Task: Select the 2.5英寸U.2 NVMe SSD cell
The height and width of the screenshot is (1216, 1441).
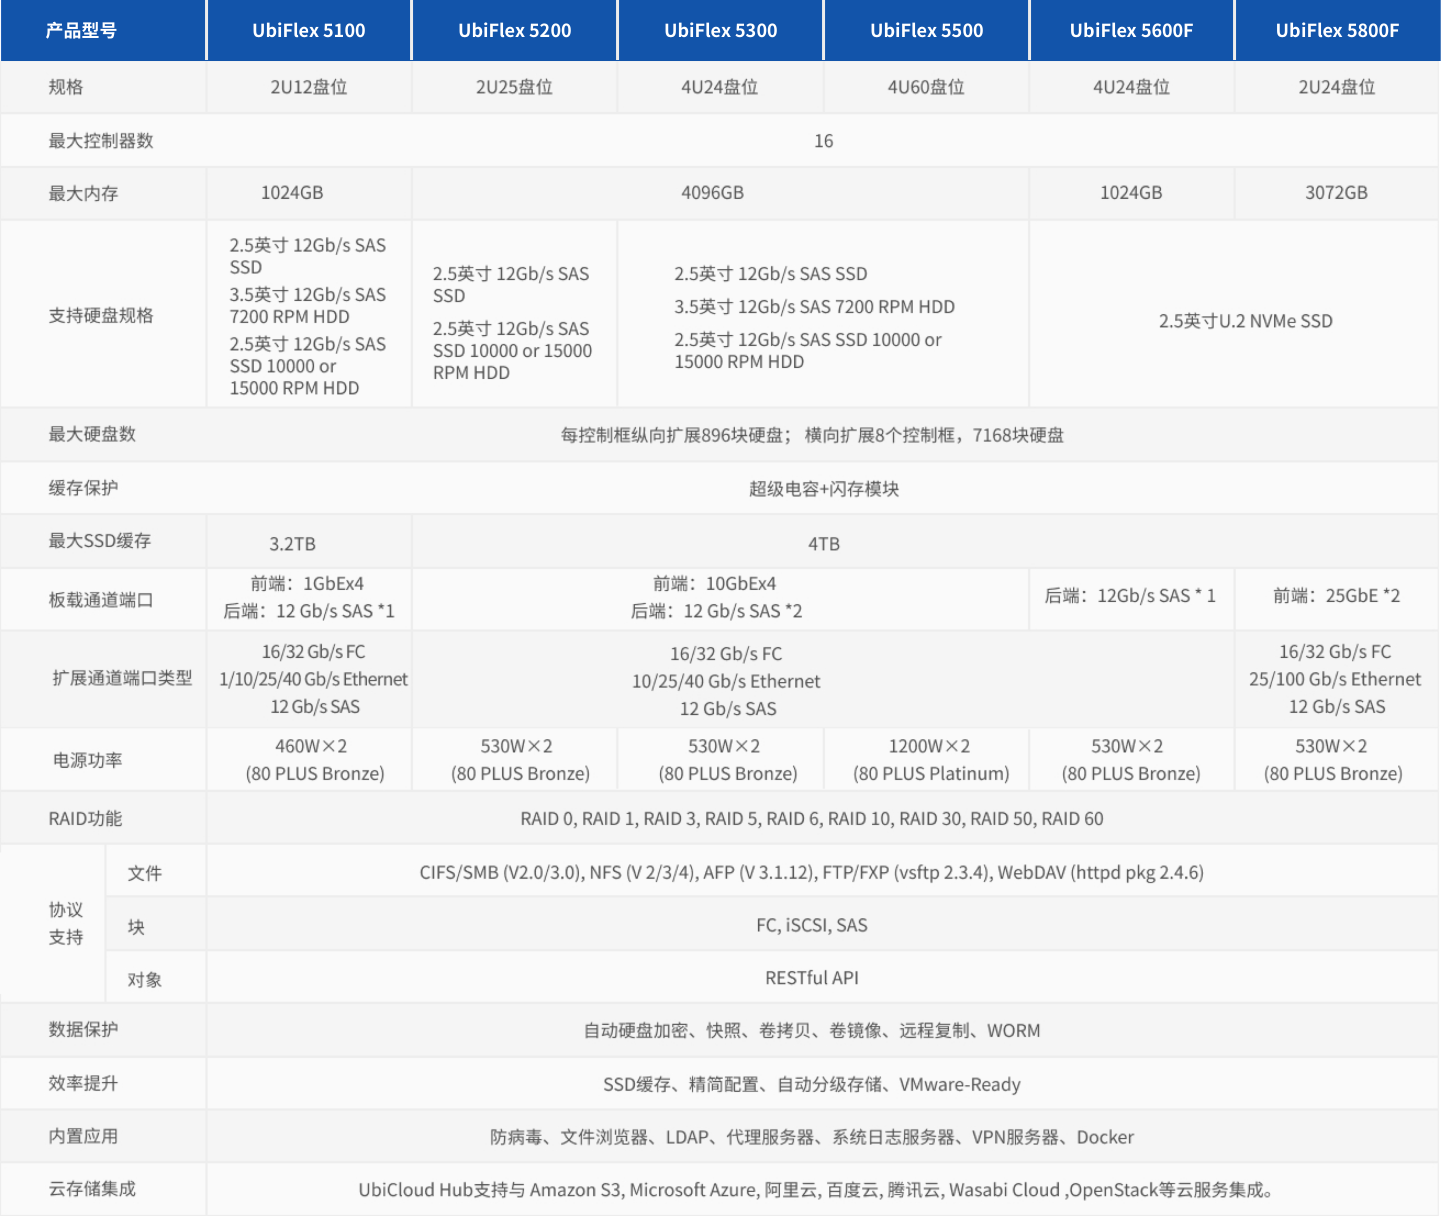Action: [1245, 321]
